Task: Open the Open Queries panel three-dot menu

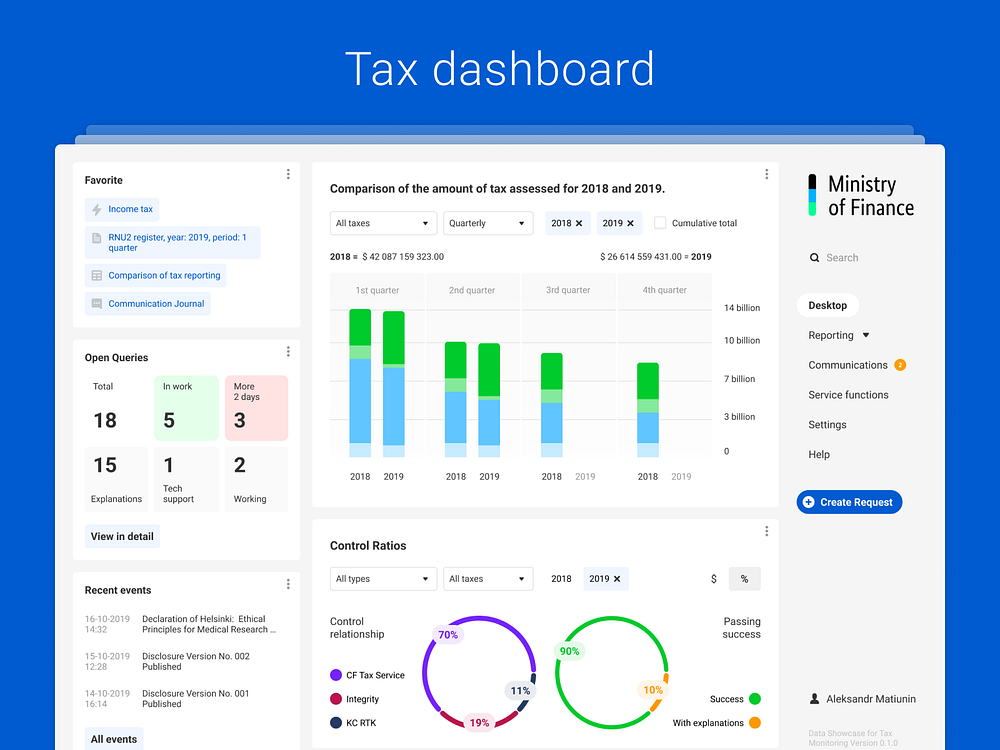Action: [288, 351]
